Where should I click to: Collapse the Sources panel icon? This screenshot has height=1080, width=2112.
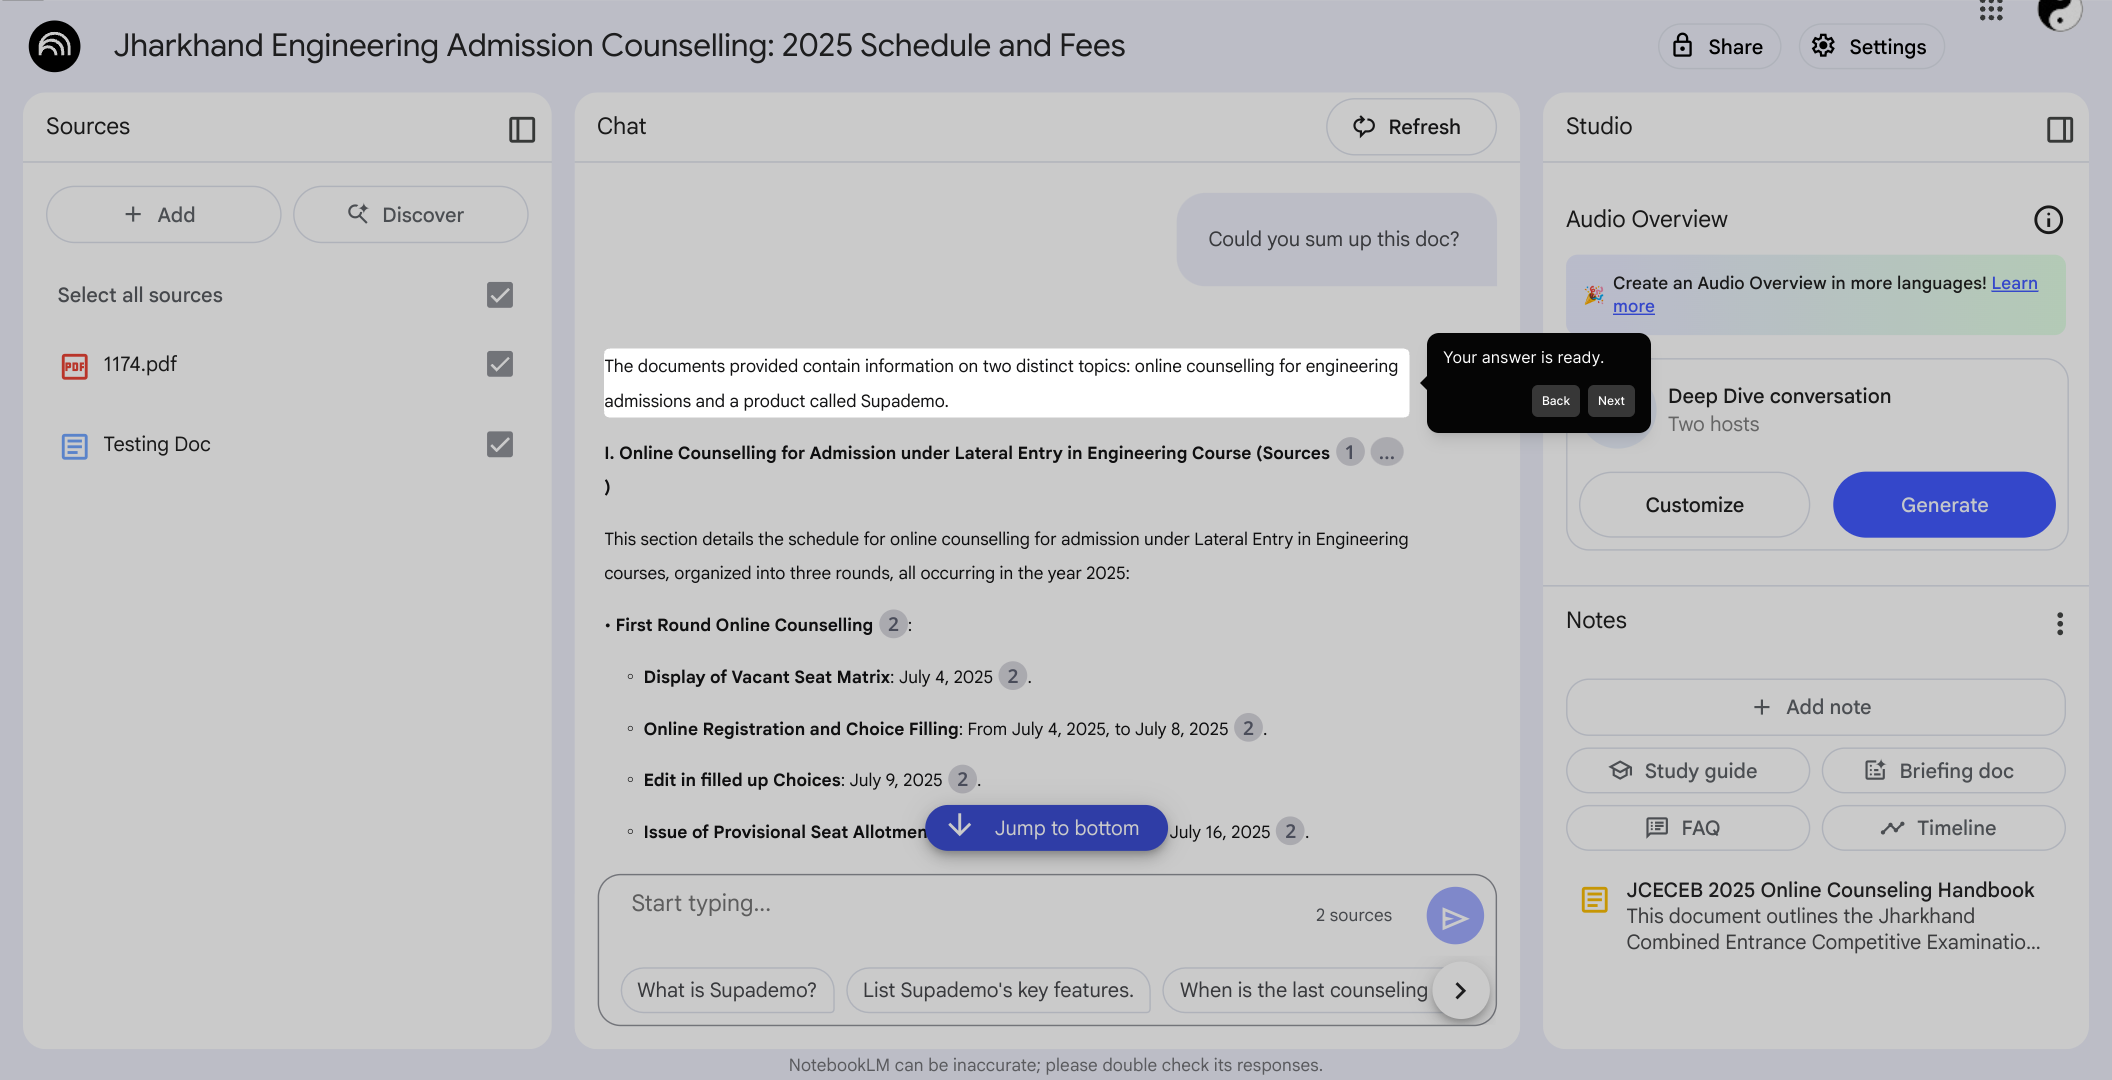(522, 129)
